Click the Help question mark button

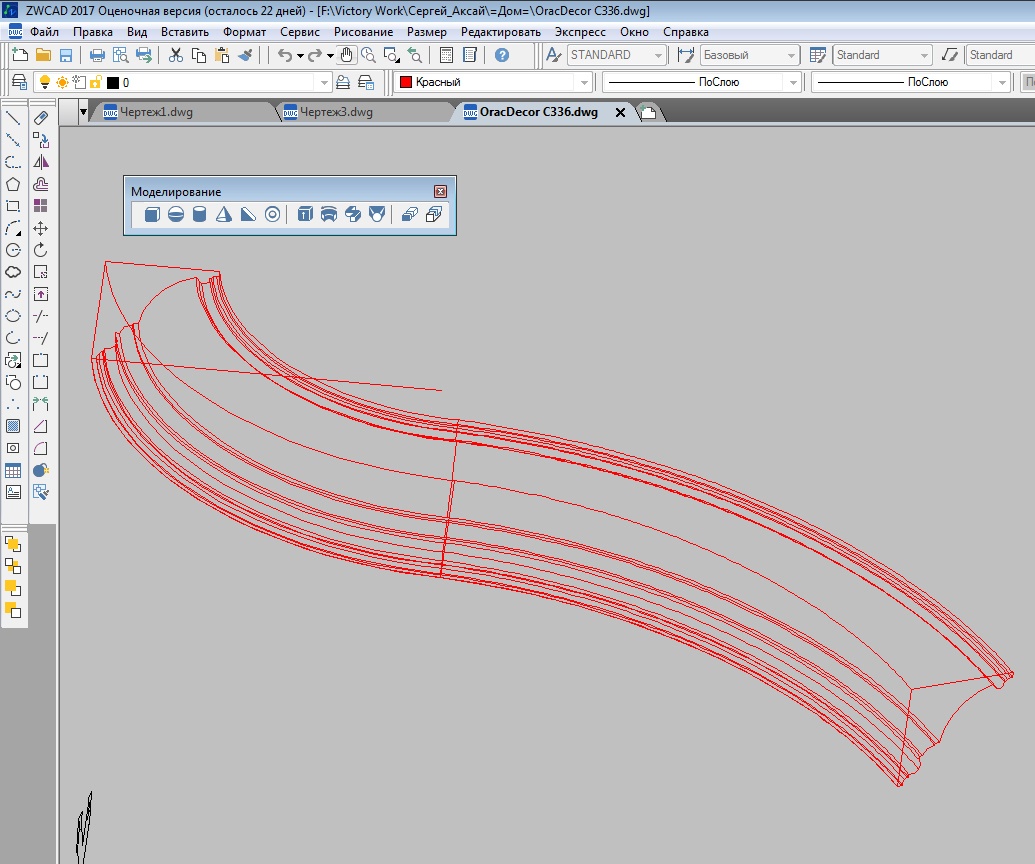(x=502, y=55)
